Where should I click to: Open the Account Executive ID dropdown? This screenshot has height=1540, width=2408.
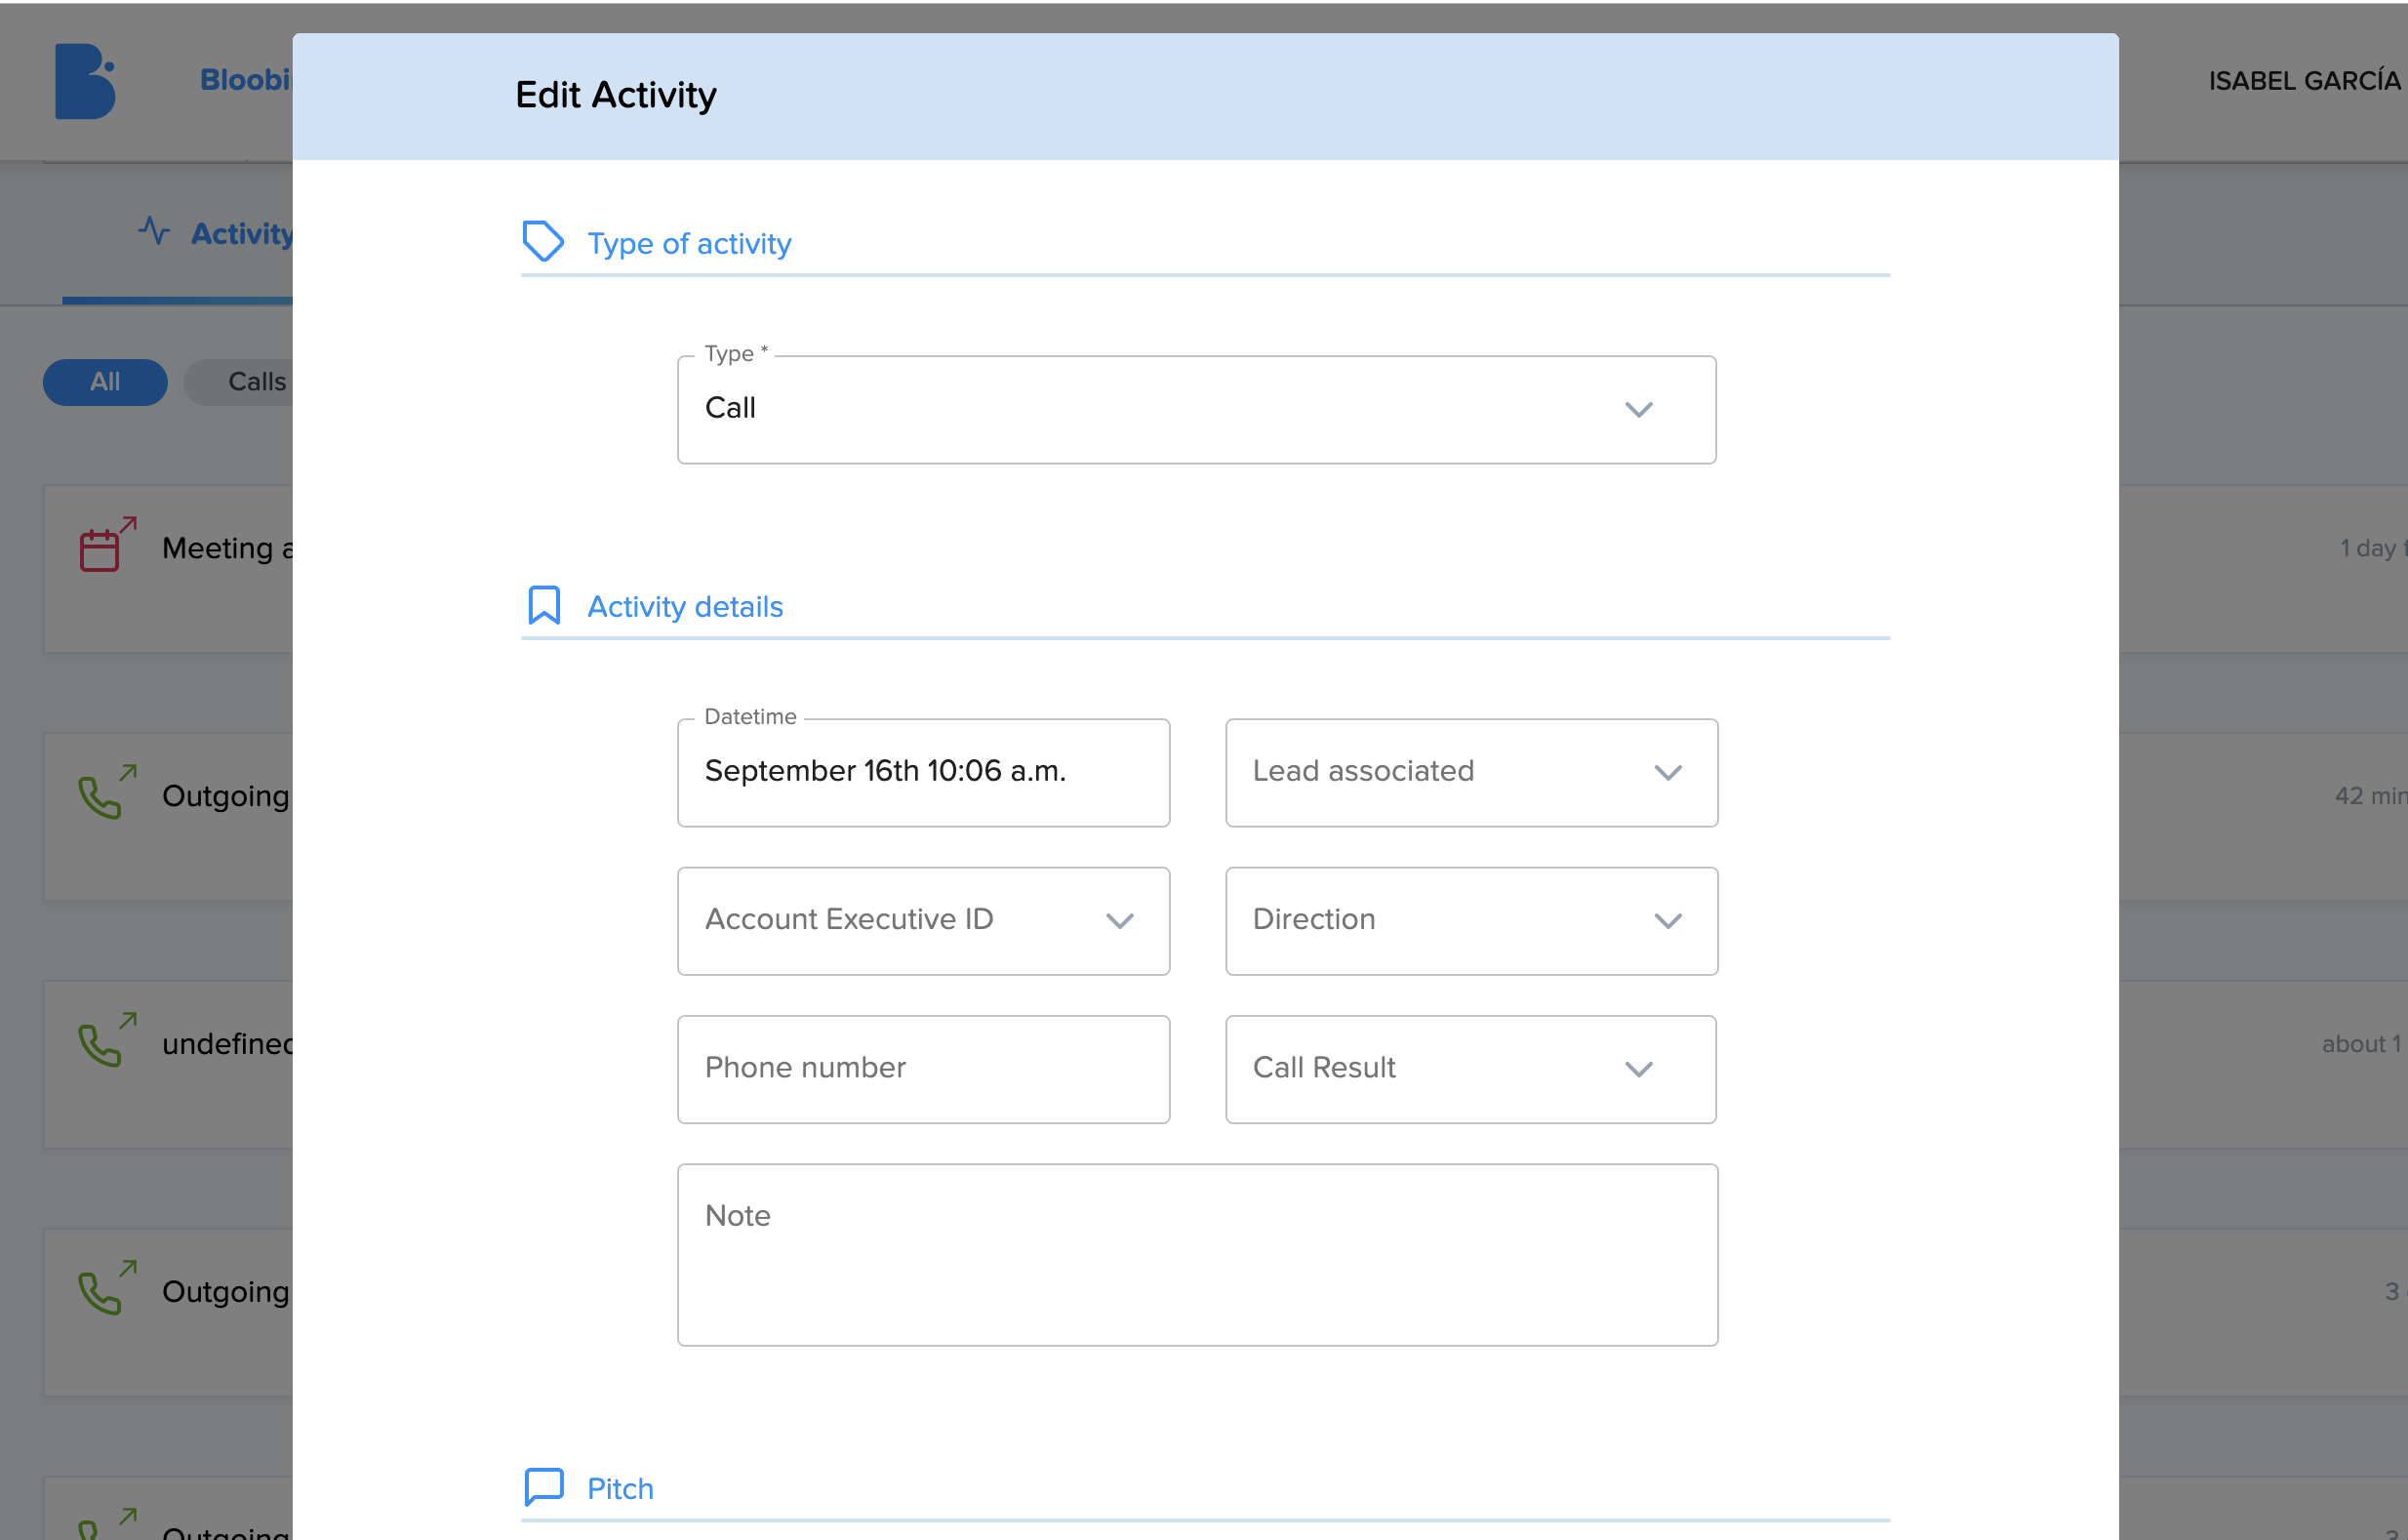tap(923, 920)
